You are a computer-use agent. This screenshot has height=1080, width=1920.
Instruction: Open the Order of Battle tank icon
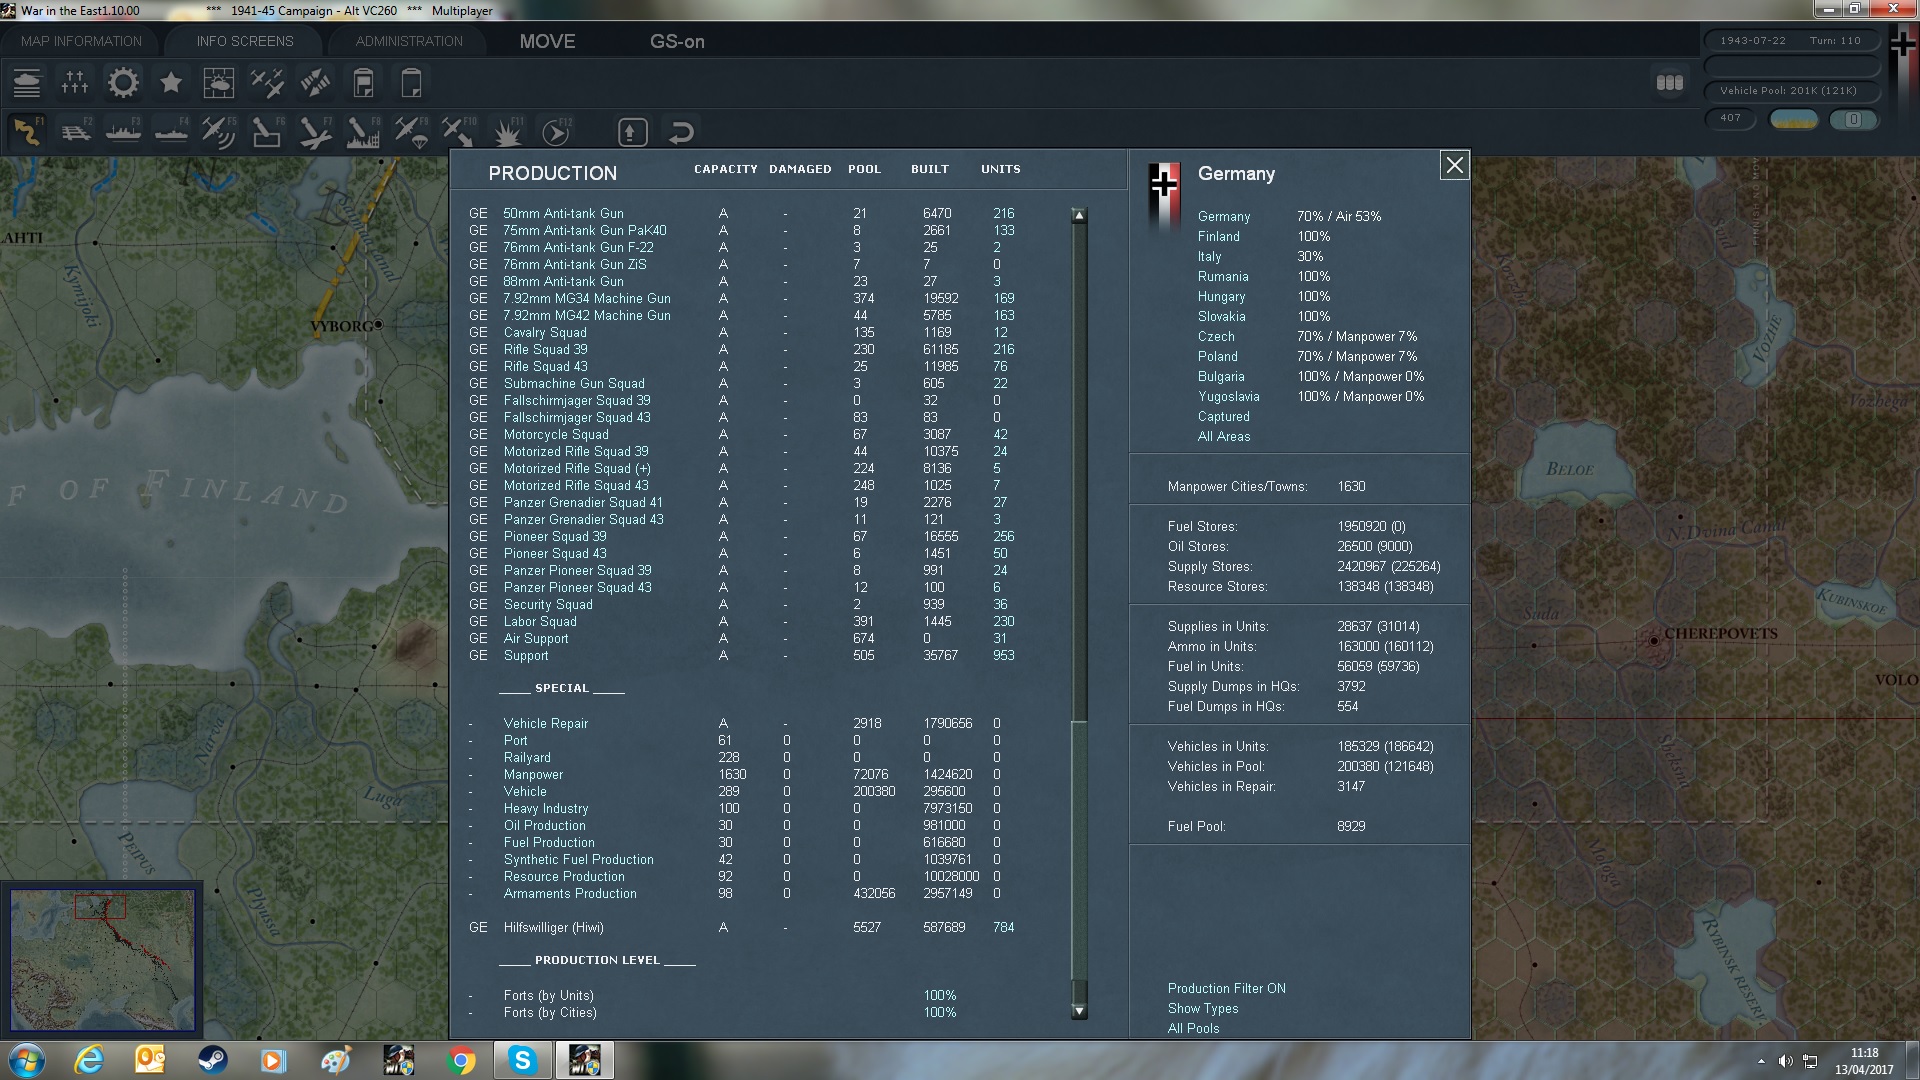(x=27, y=83)
